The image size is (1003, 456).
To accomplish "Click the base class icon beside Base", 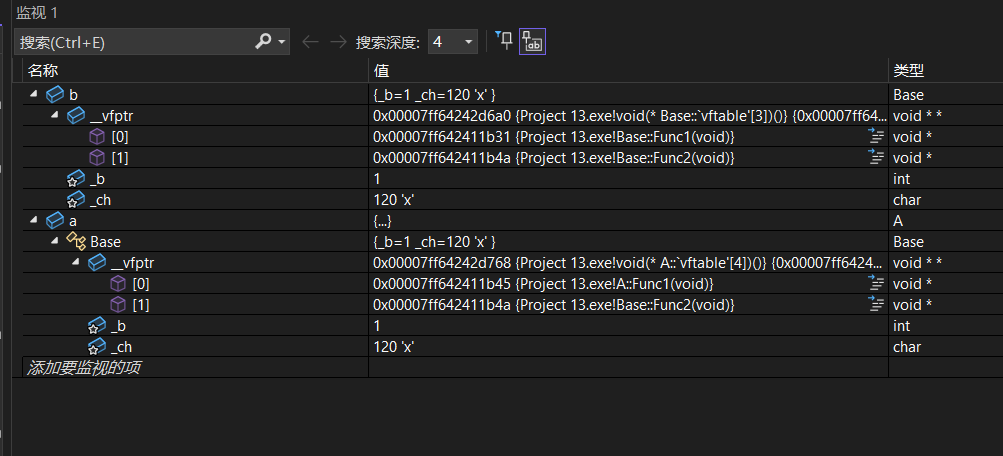I will click(x=76, y=242).
